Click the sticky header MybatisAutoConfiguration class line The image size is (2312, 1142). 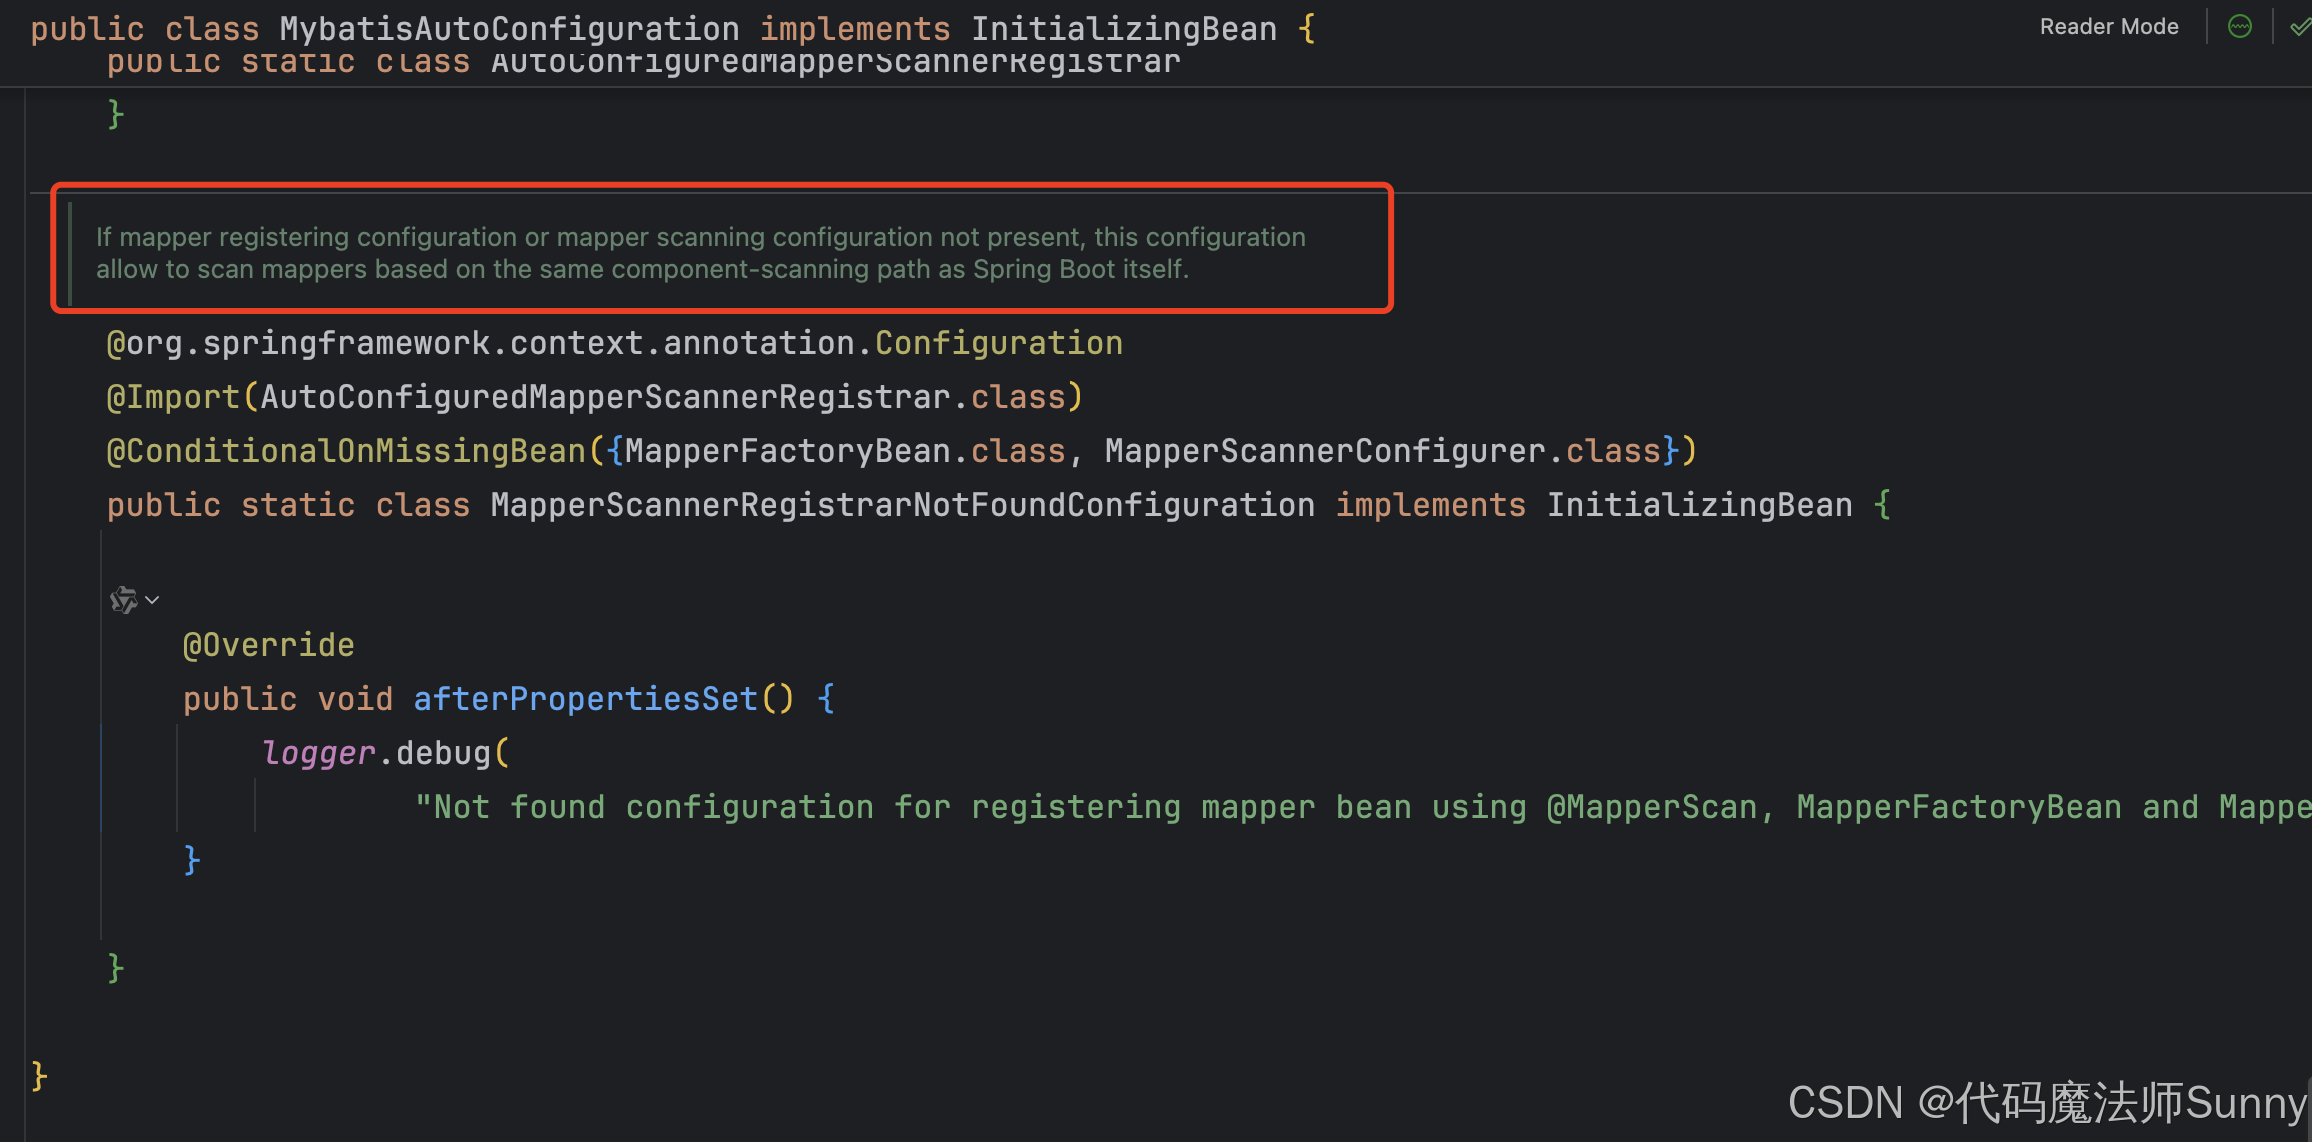pyautogui.click(x=509, y=28)
